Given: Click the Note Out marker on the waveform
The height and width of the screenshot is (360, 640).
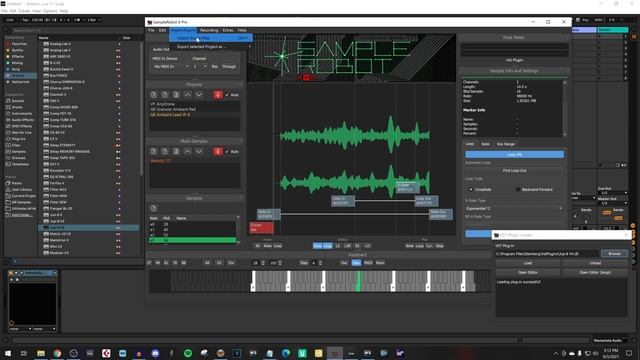Looking at the screenshot, I should coord(441,214).
